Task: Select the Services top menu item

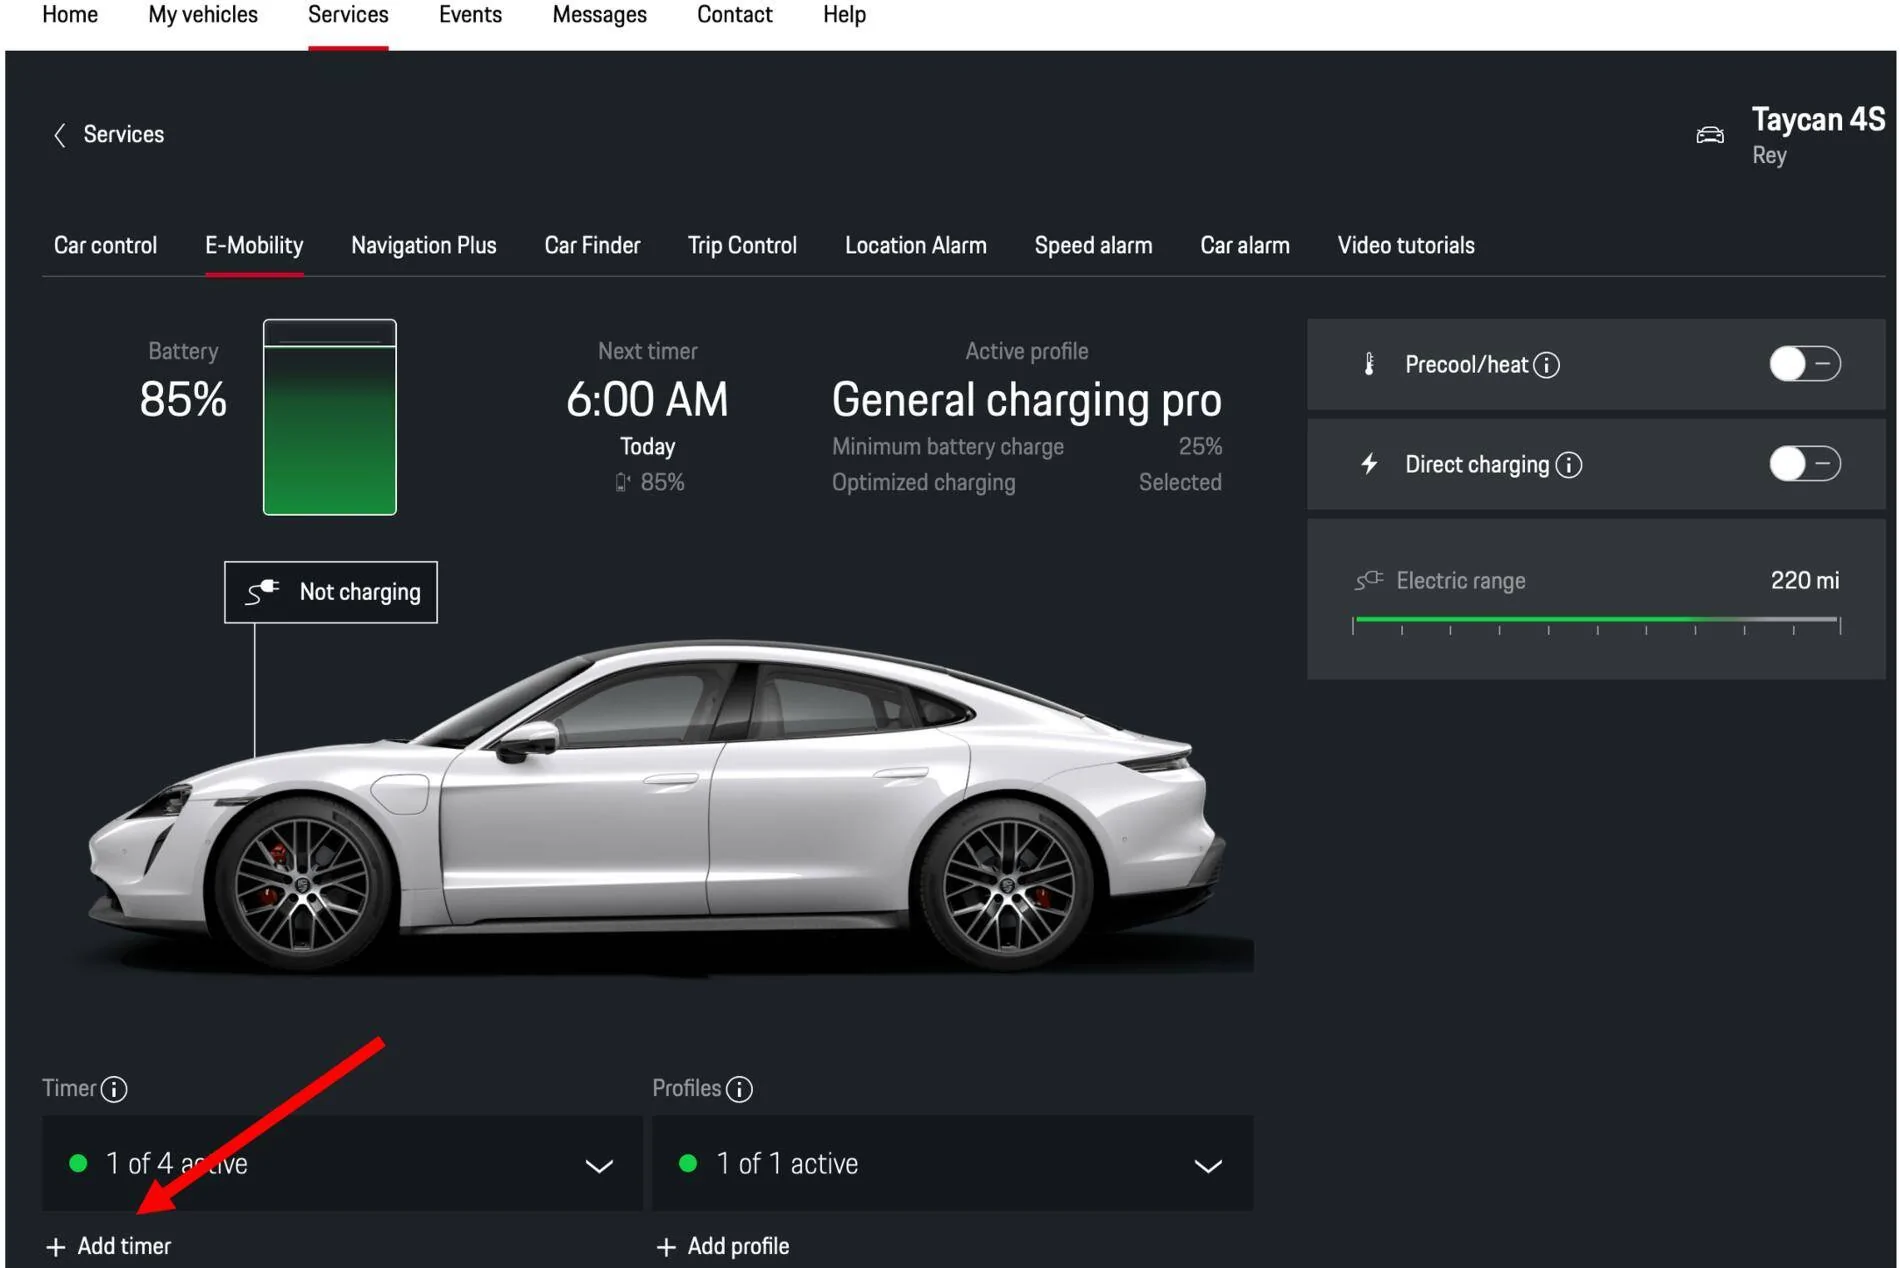Action: 348,15
